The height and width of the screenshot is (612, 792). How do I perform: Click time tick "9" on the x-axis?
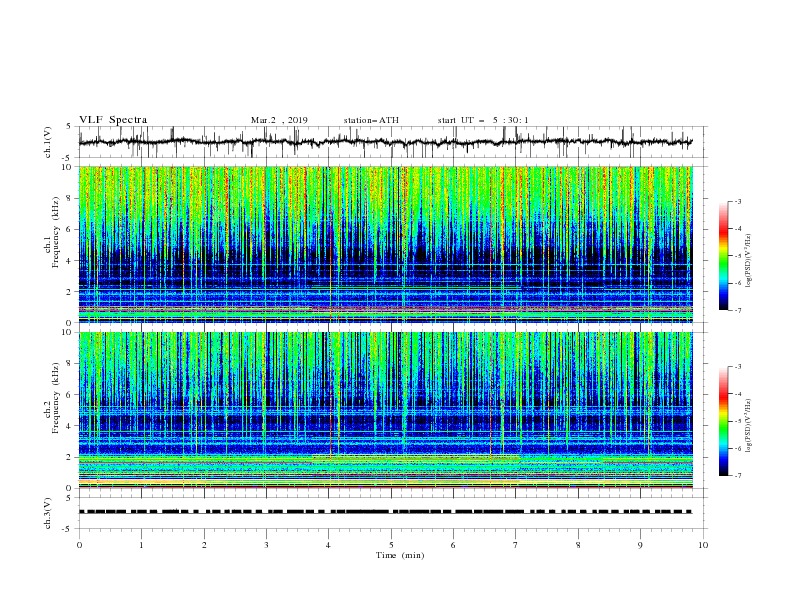(x=640, y=545)
